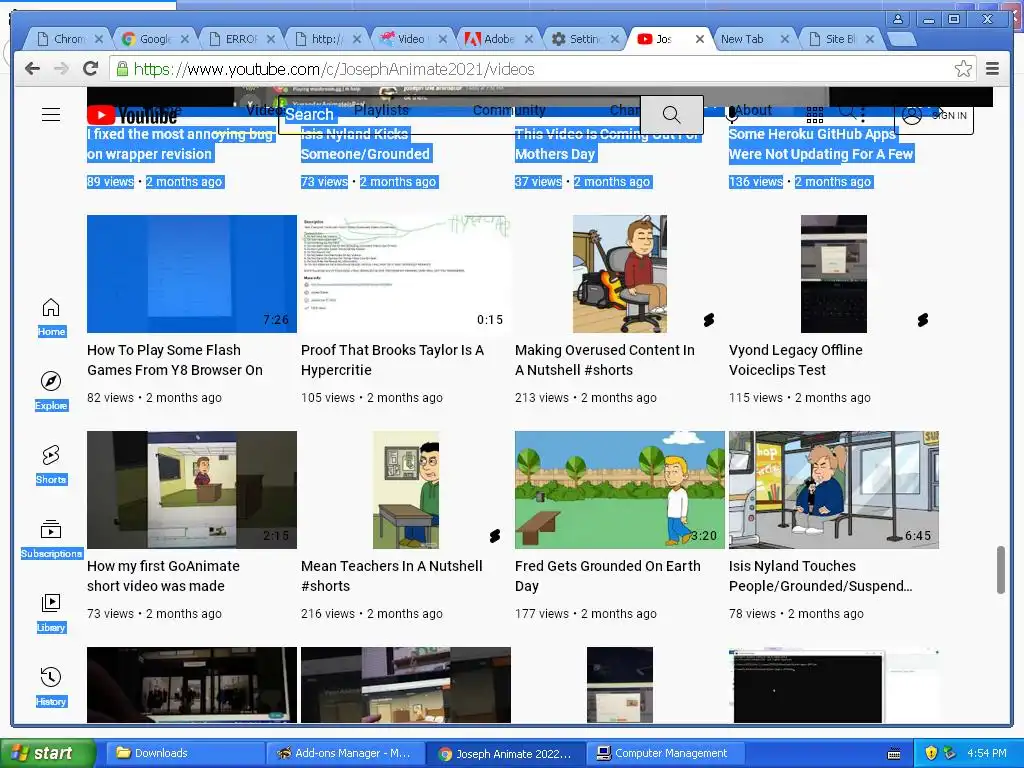This screenshot has height=768, width=1024.
Task: Click the Shorts badge on Making Overused Content
Action: [709, 319]
